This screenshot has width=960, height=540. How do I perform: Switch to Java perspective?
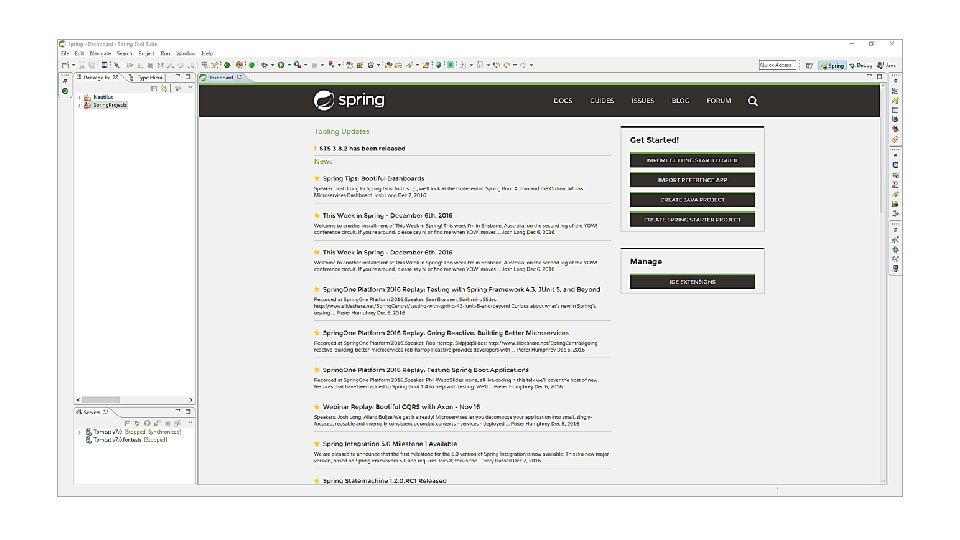[x=887, y=66]
